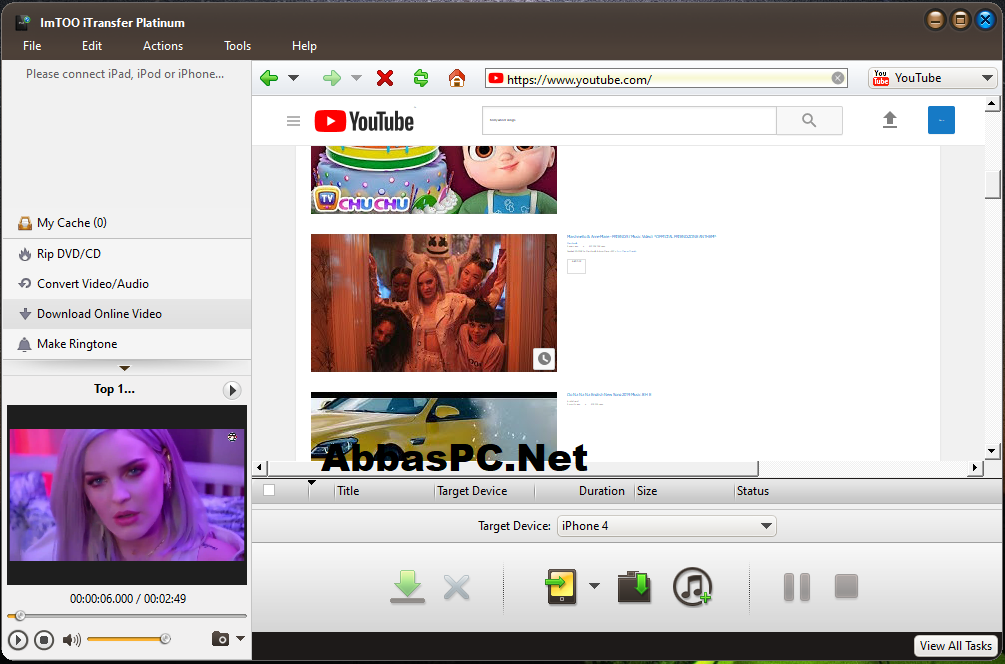Go to the home page icon
This screenshot has height=664, width=1005.
[x=457, y=78]
